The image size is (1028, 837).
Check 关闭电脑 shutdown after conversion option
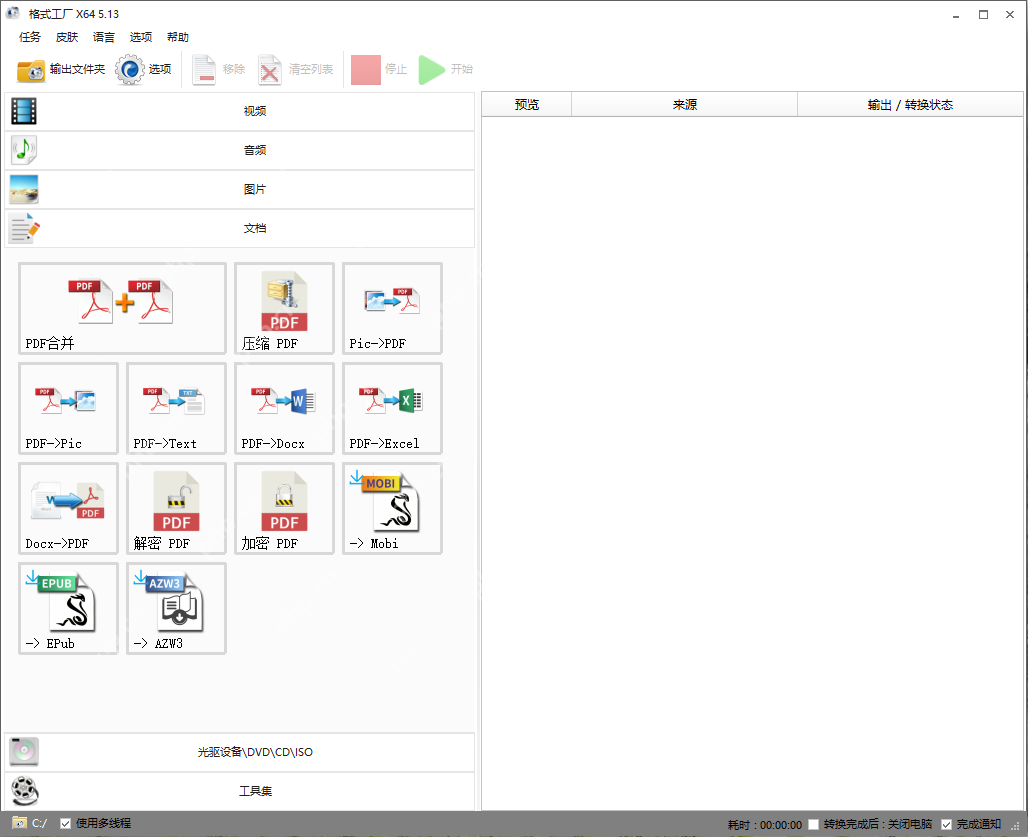click(814, 823)
